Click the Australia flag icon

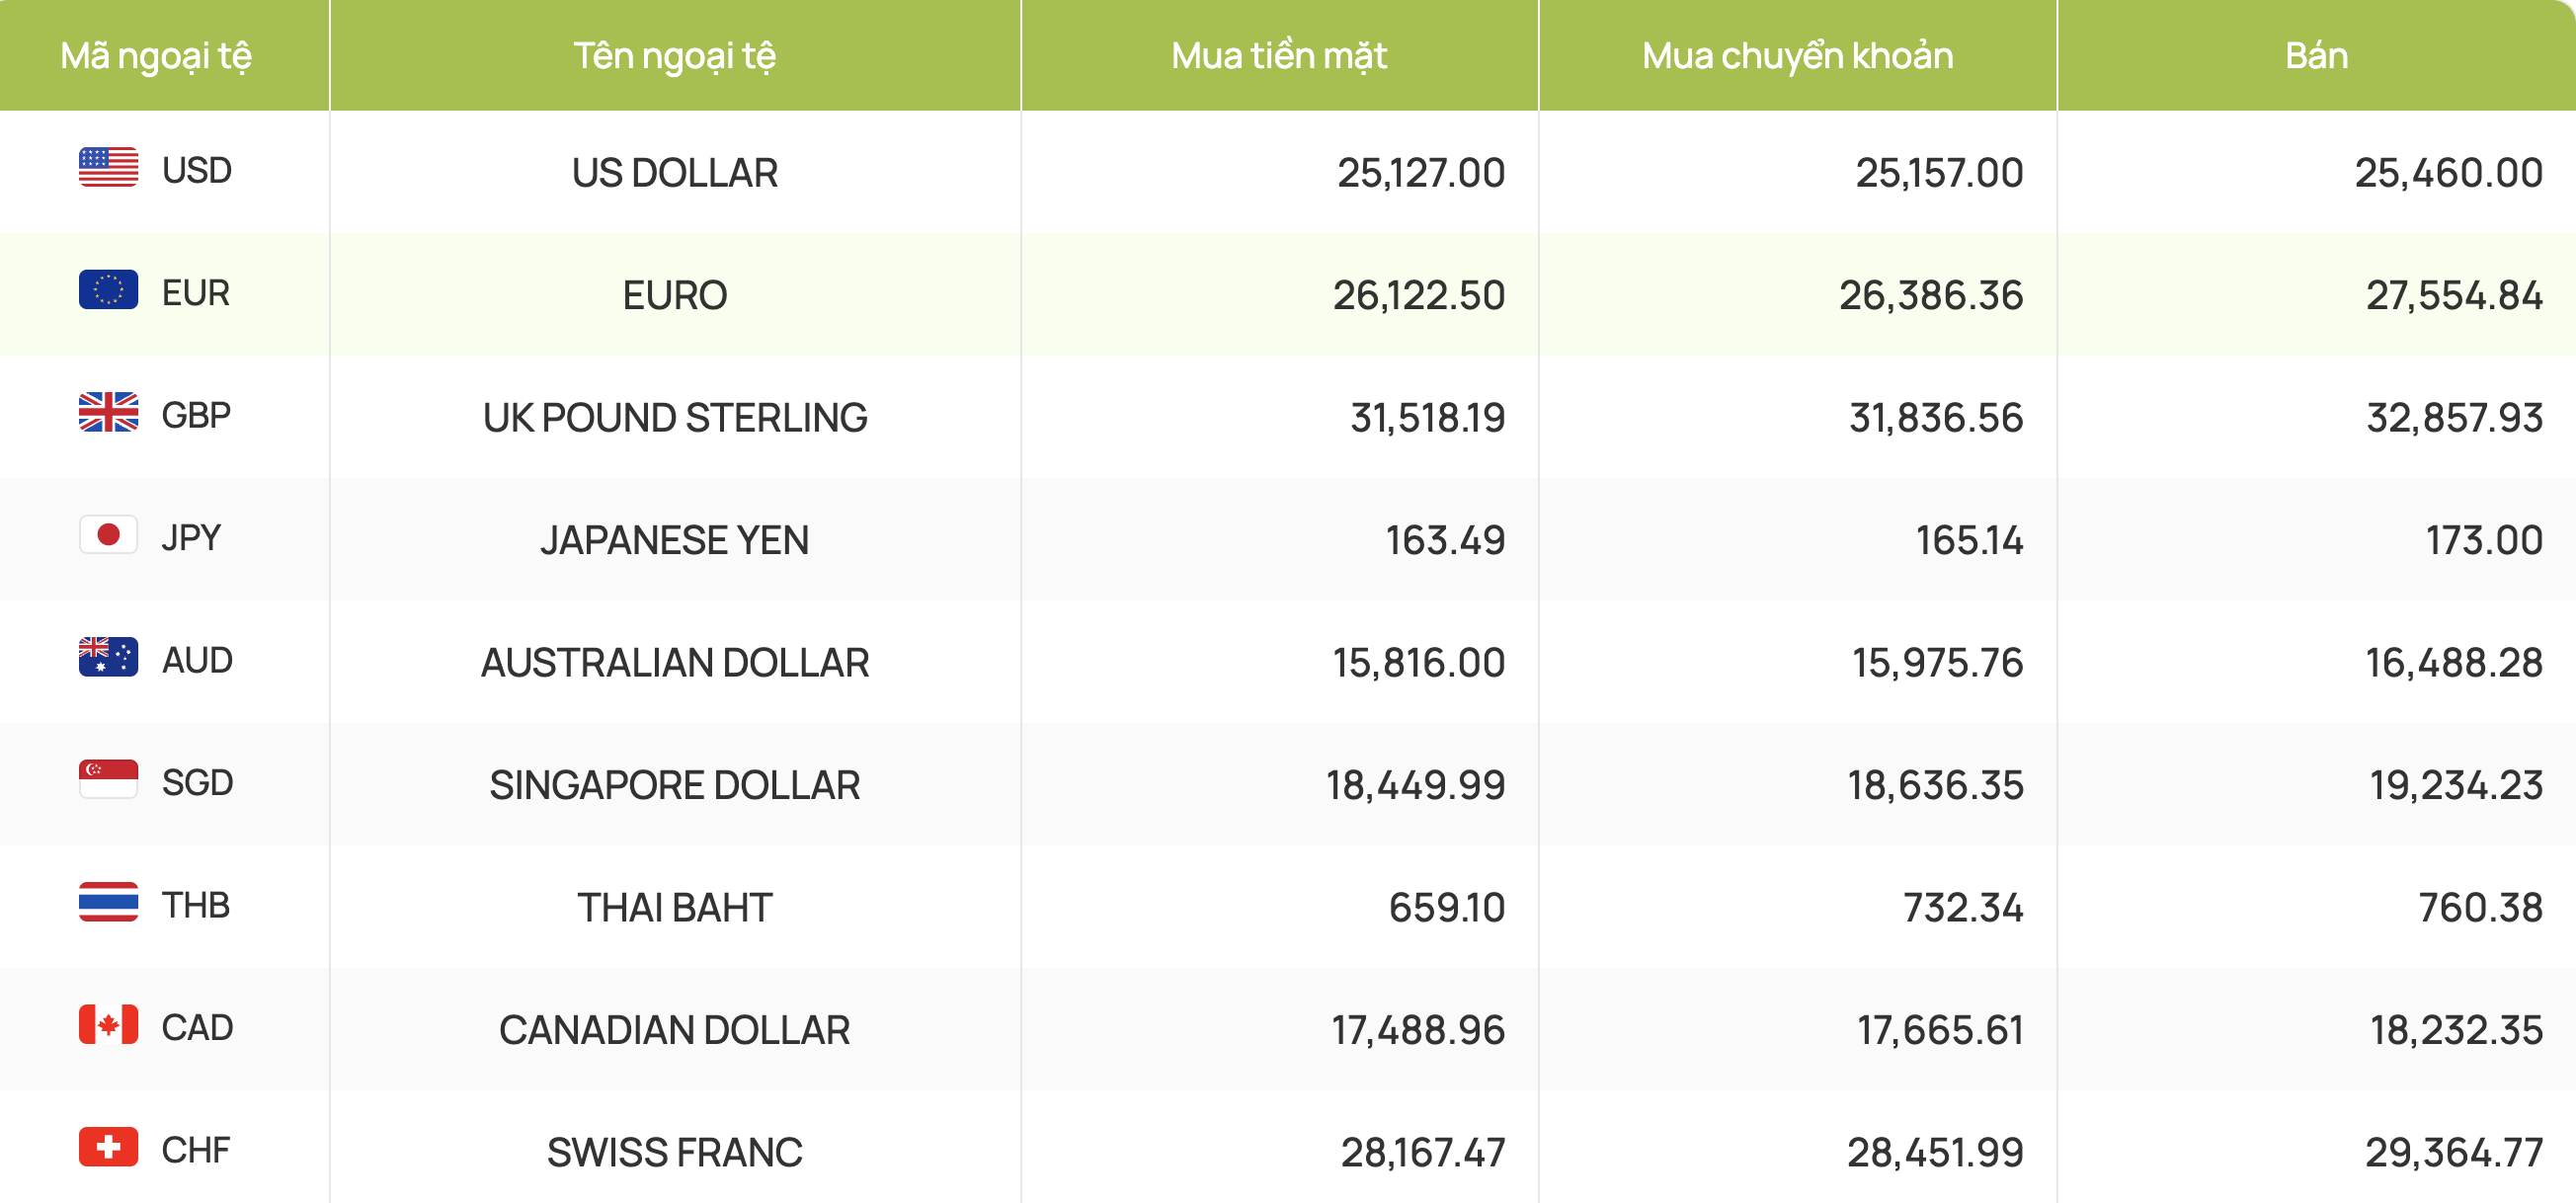[108, 657]
